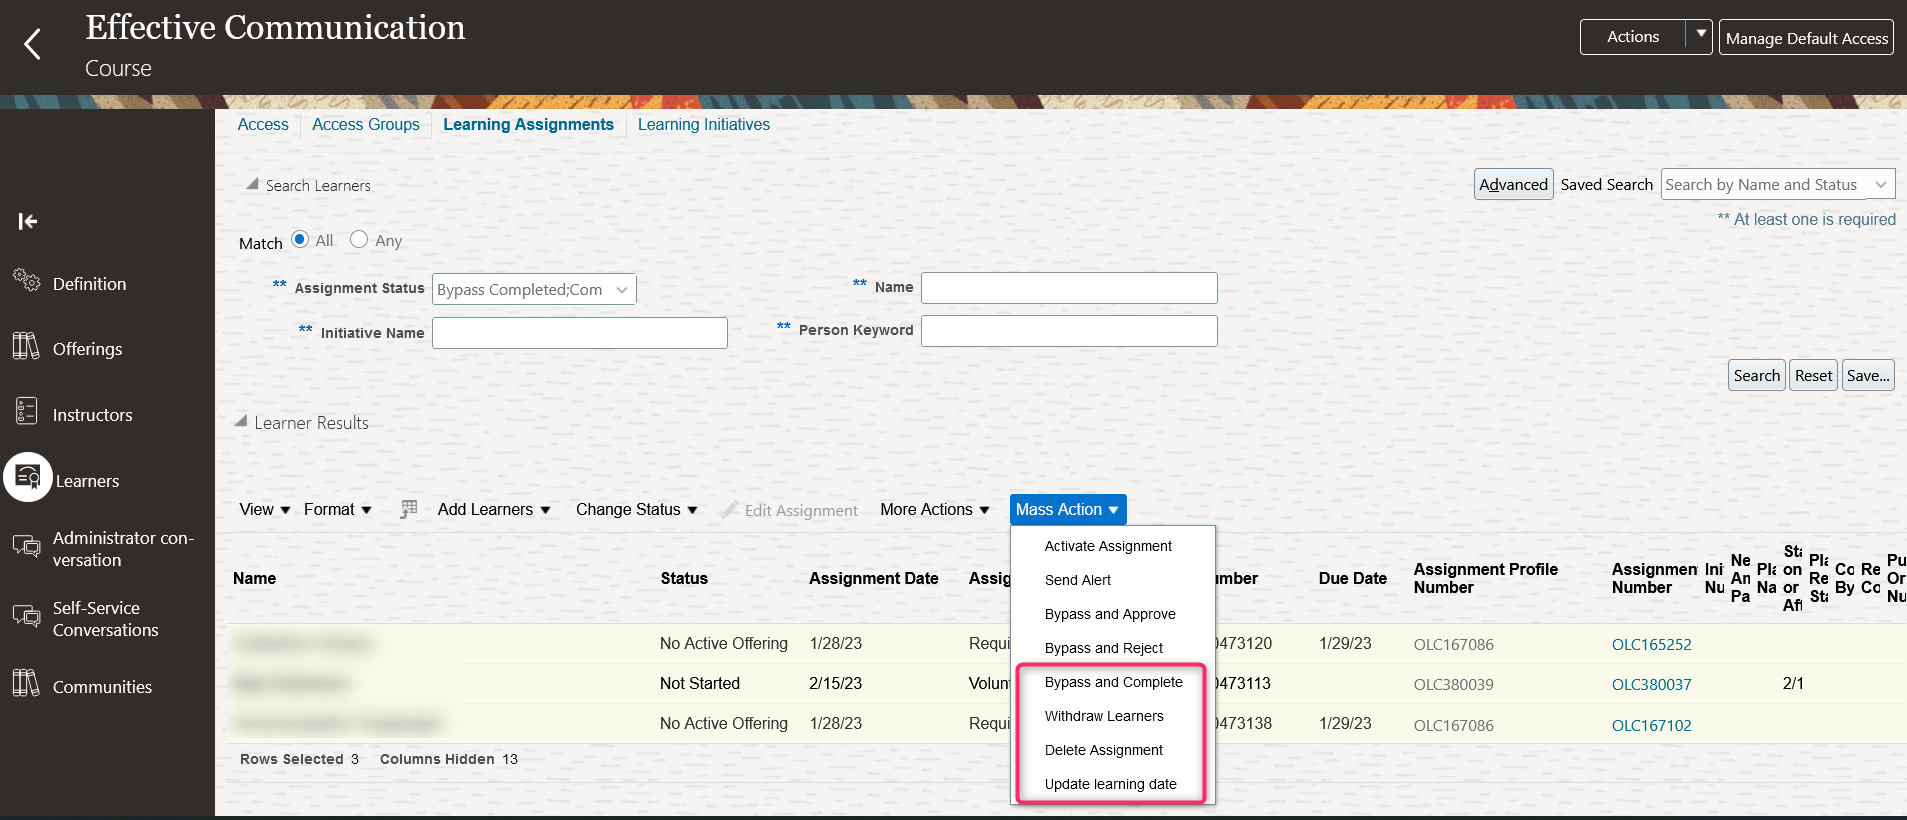Open assignment link OLC165252
This screenshot has height=820, width=1907.
click(x=1651, y=644)
